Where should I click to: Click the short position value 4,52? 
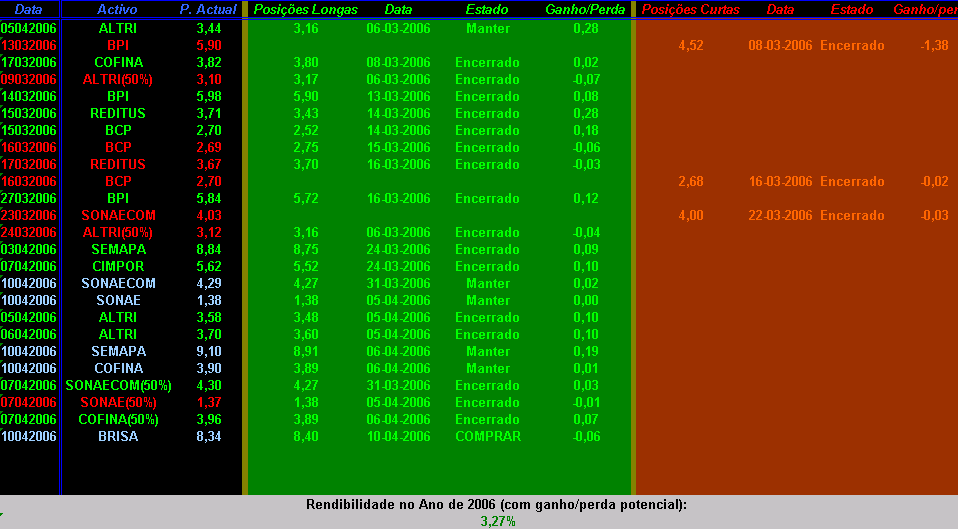(x=691, y=45)
